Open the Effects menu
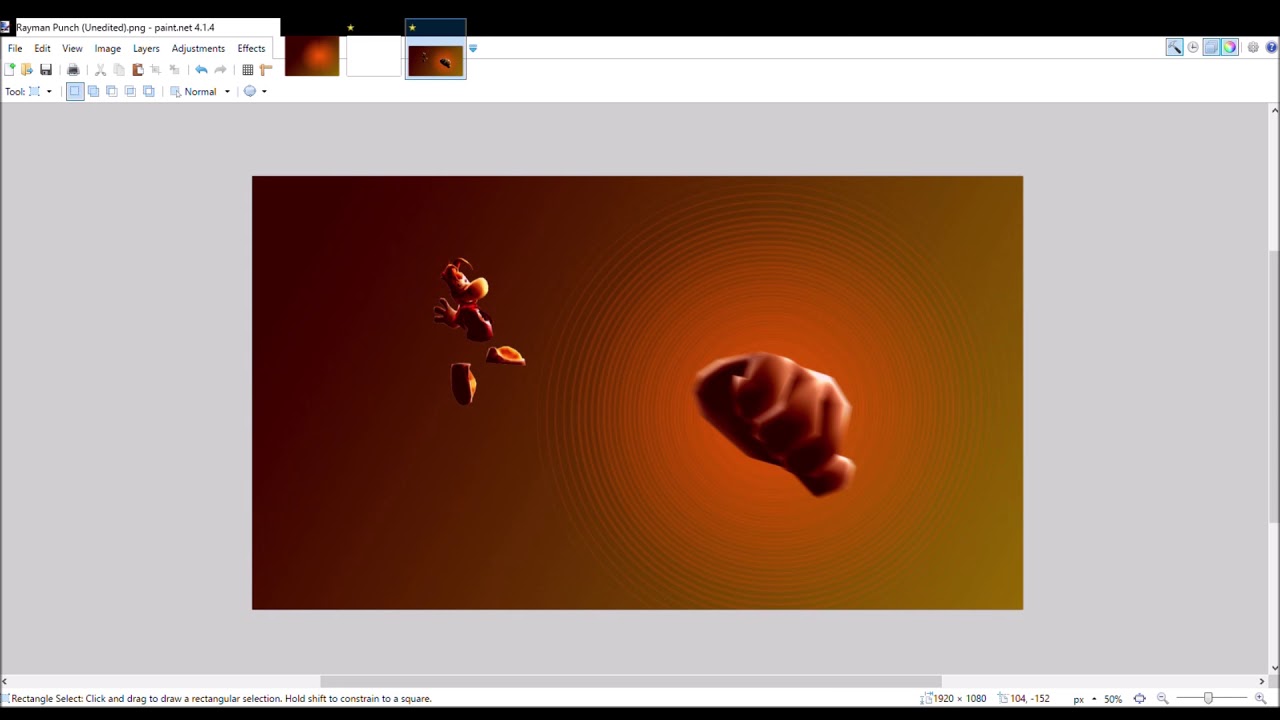 coord(251,48)
